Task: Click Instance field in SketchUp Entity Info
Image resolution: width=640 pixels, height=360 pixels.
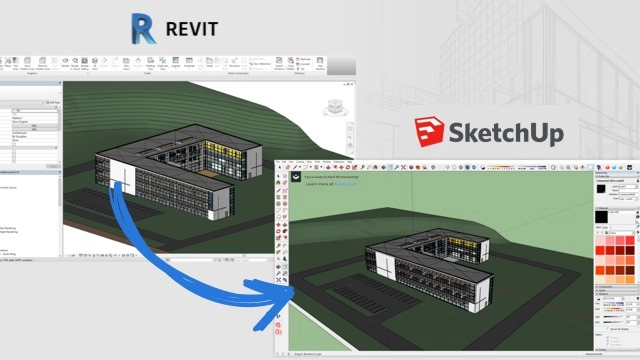Action: (x=628, y=191)
